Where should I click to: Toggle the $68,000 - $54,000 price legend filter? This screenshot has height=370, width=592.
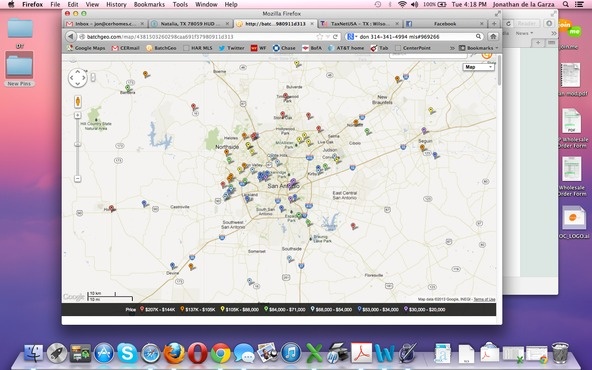(x=331, y=309)
